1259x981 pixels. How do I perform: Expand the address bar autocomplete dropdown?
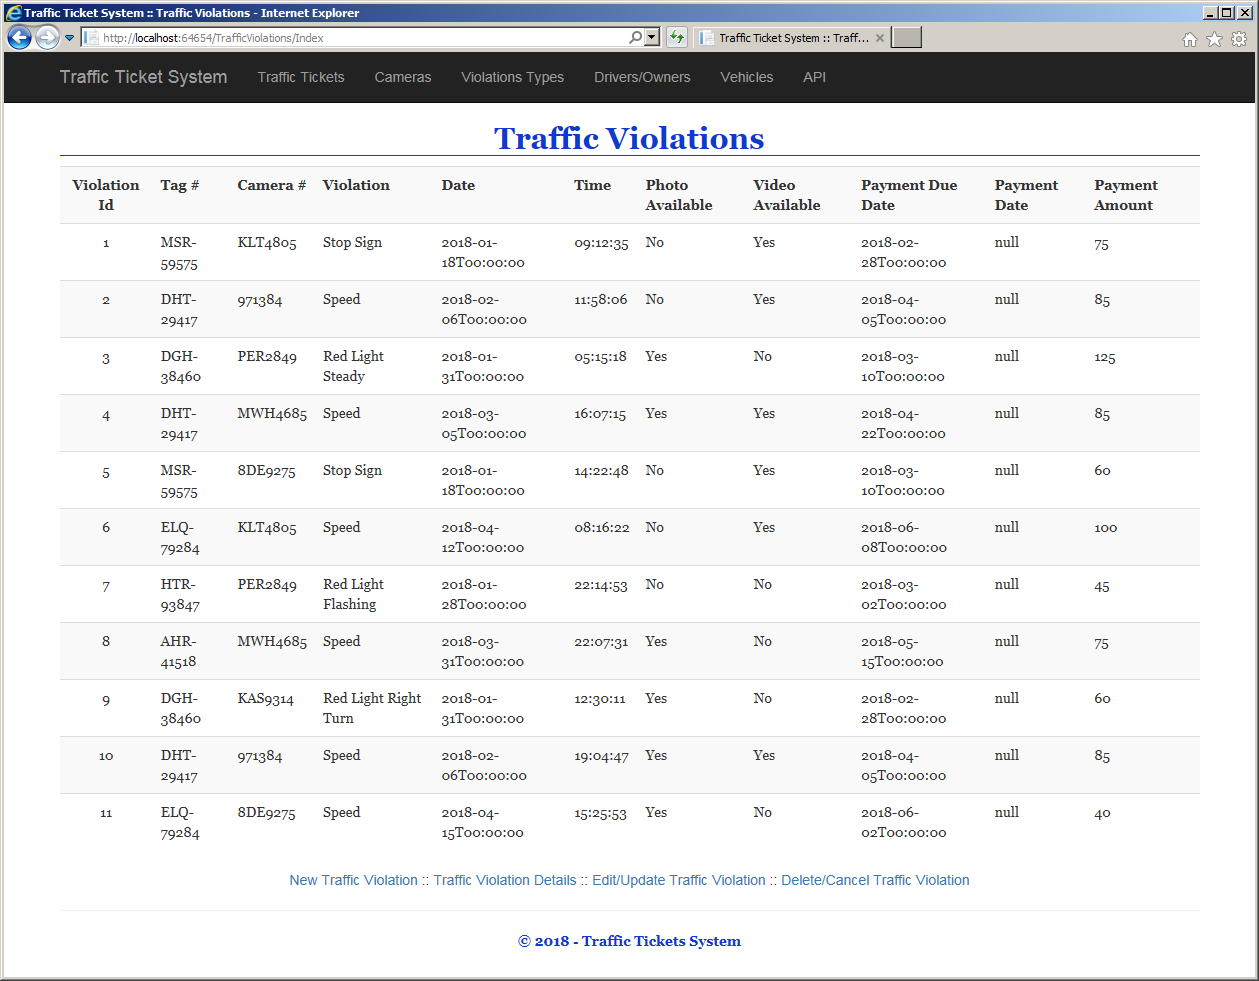[652, 37]
